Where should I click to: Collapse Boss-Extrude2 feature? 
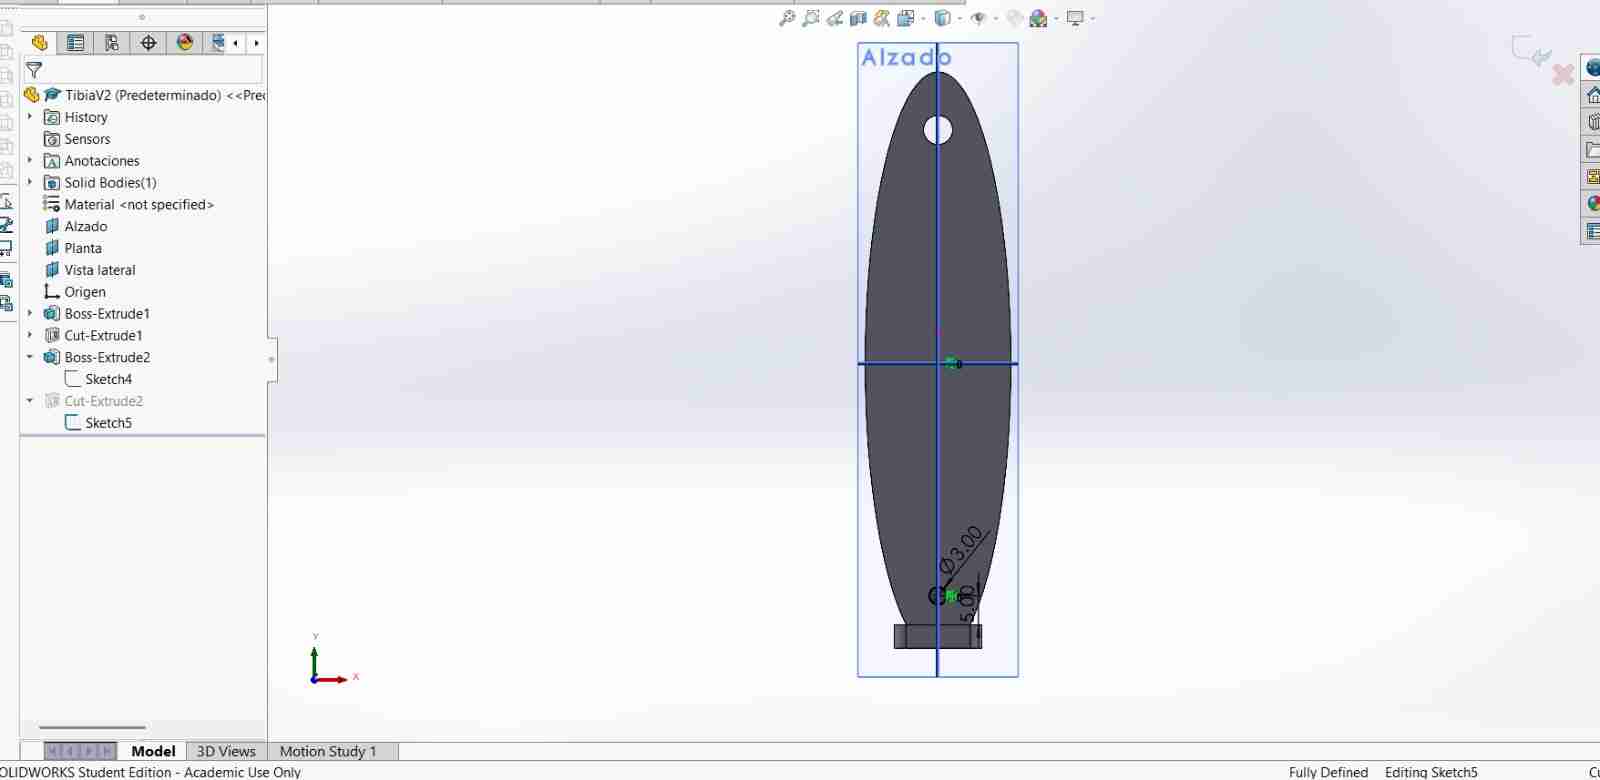(30, 357)
